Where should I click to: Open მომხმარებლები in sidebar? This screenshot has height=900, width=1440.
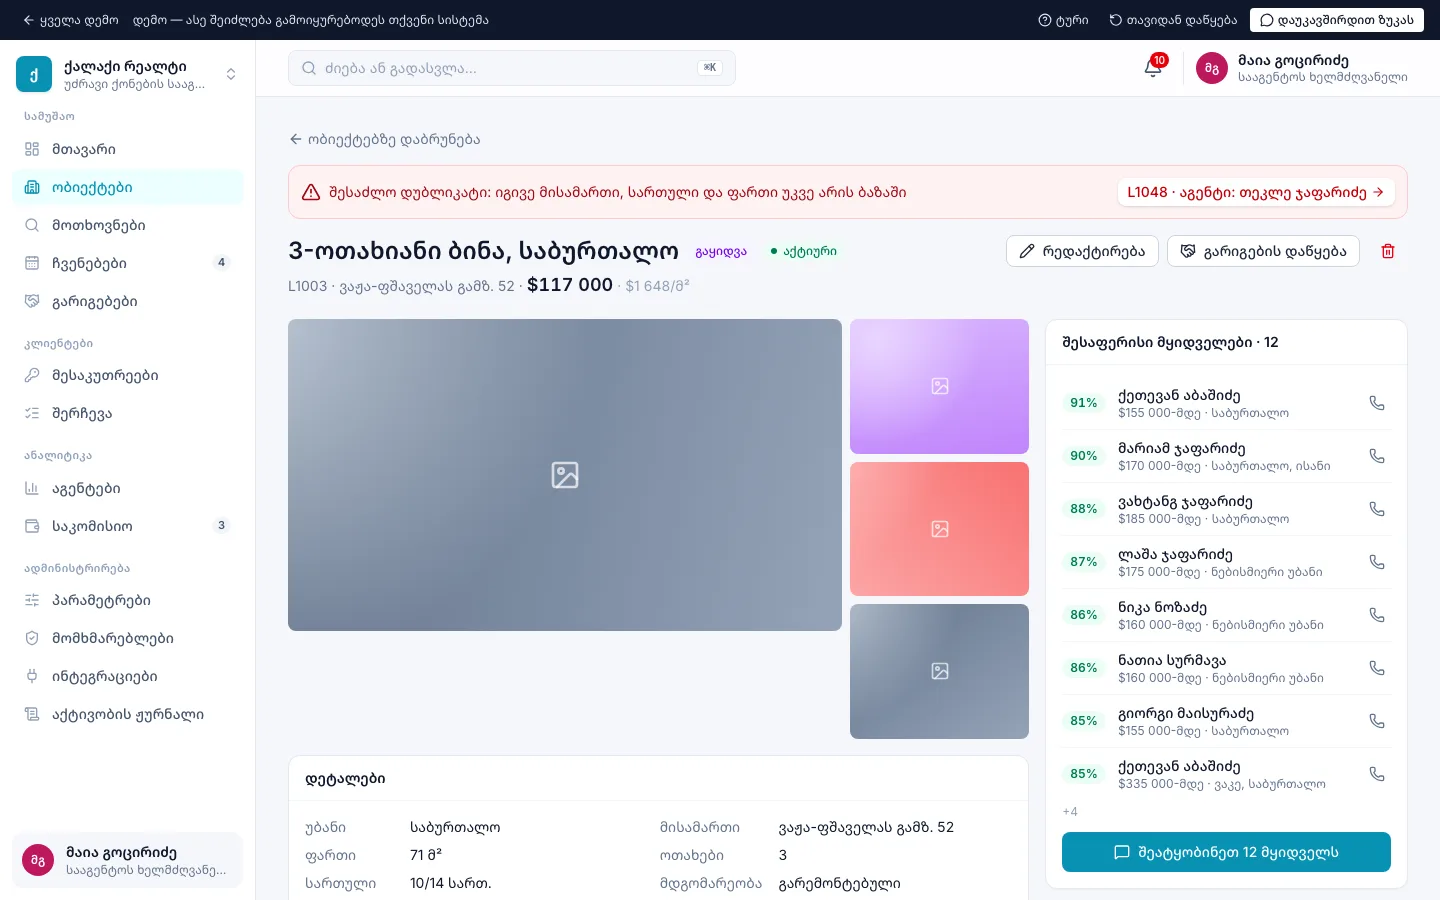coord(127,638)
